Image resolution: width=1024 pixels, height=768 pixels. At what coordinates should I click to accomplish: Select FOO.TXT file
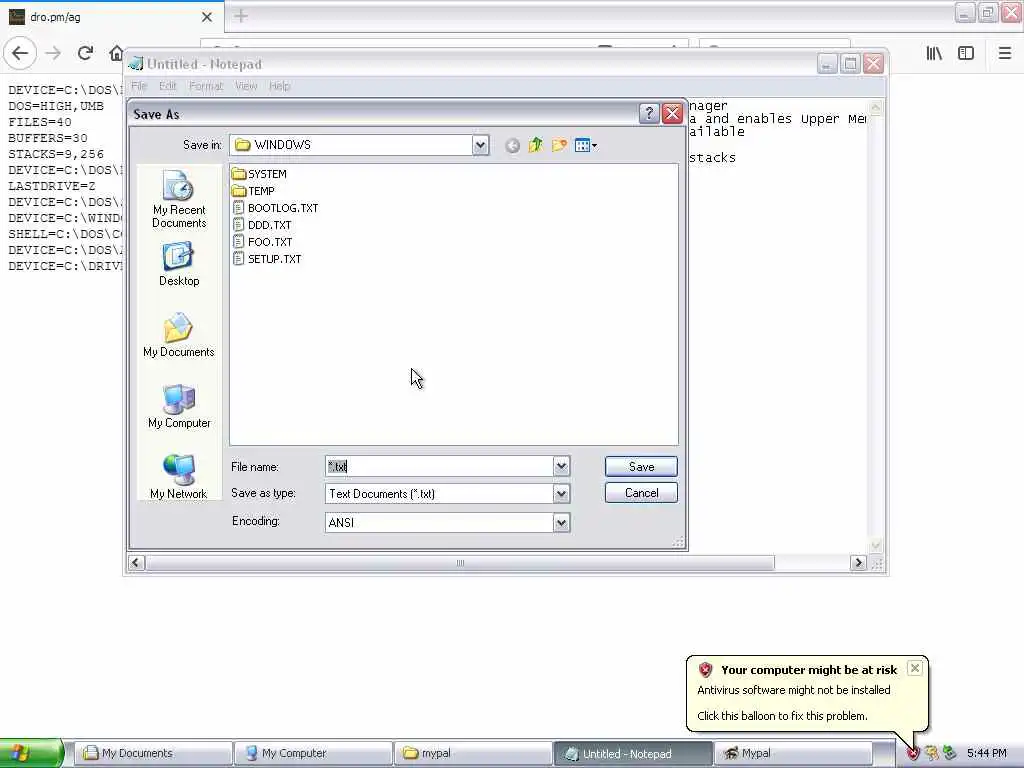(263, 242)
